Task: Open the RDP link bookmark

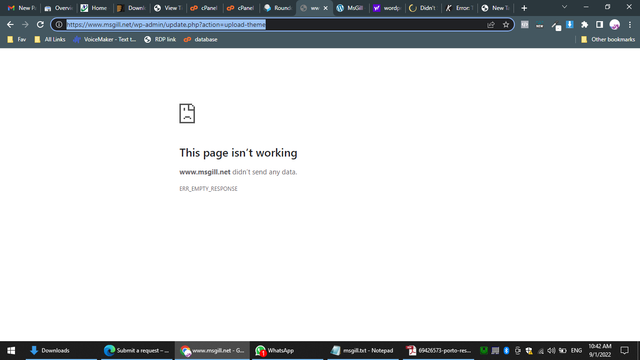Action: 160,39
